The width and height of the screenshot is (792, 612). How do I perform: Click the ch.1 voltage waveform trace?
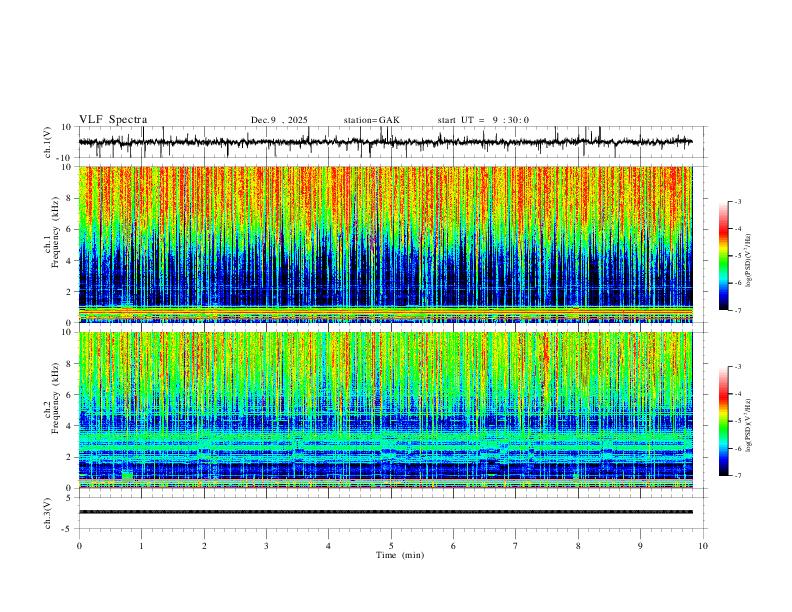click(385, 142)
